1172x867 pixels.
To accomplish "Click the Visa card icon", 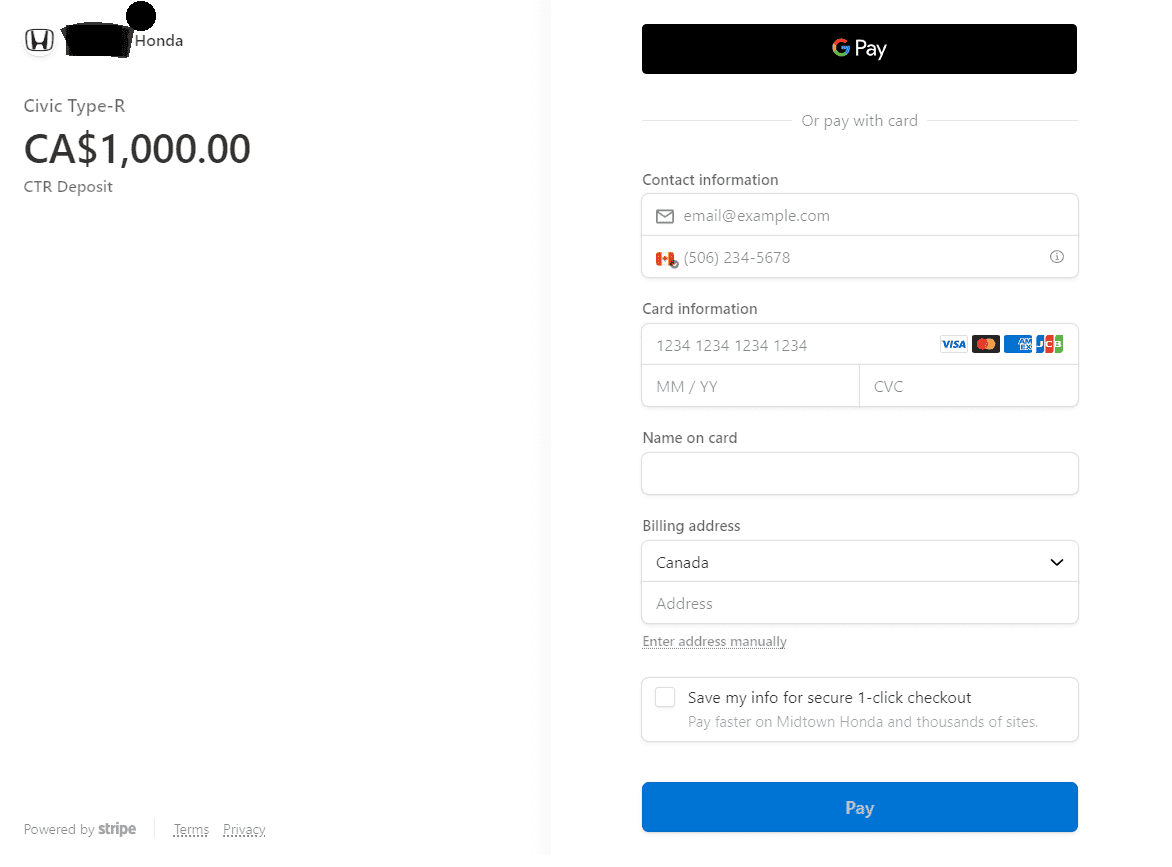I will (954, 344).
